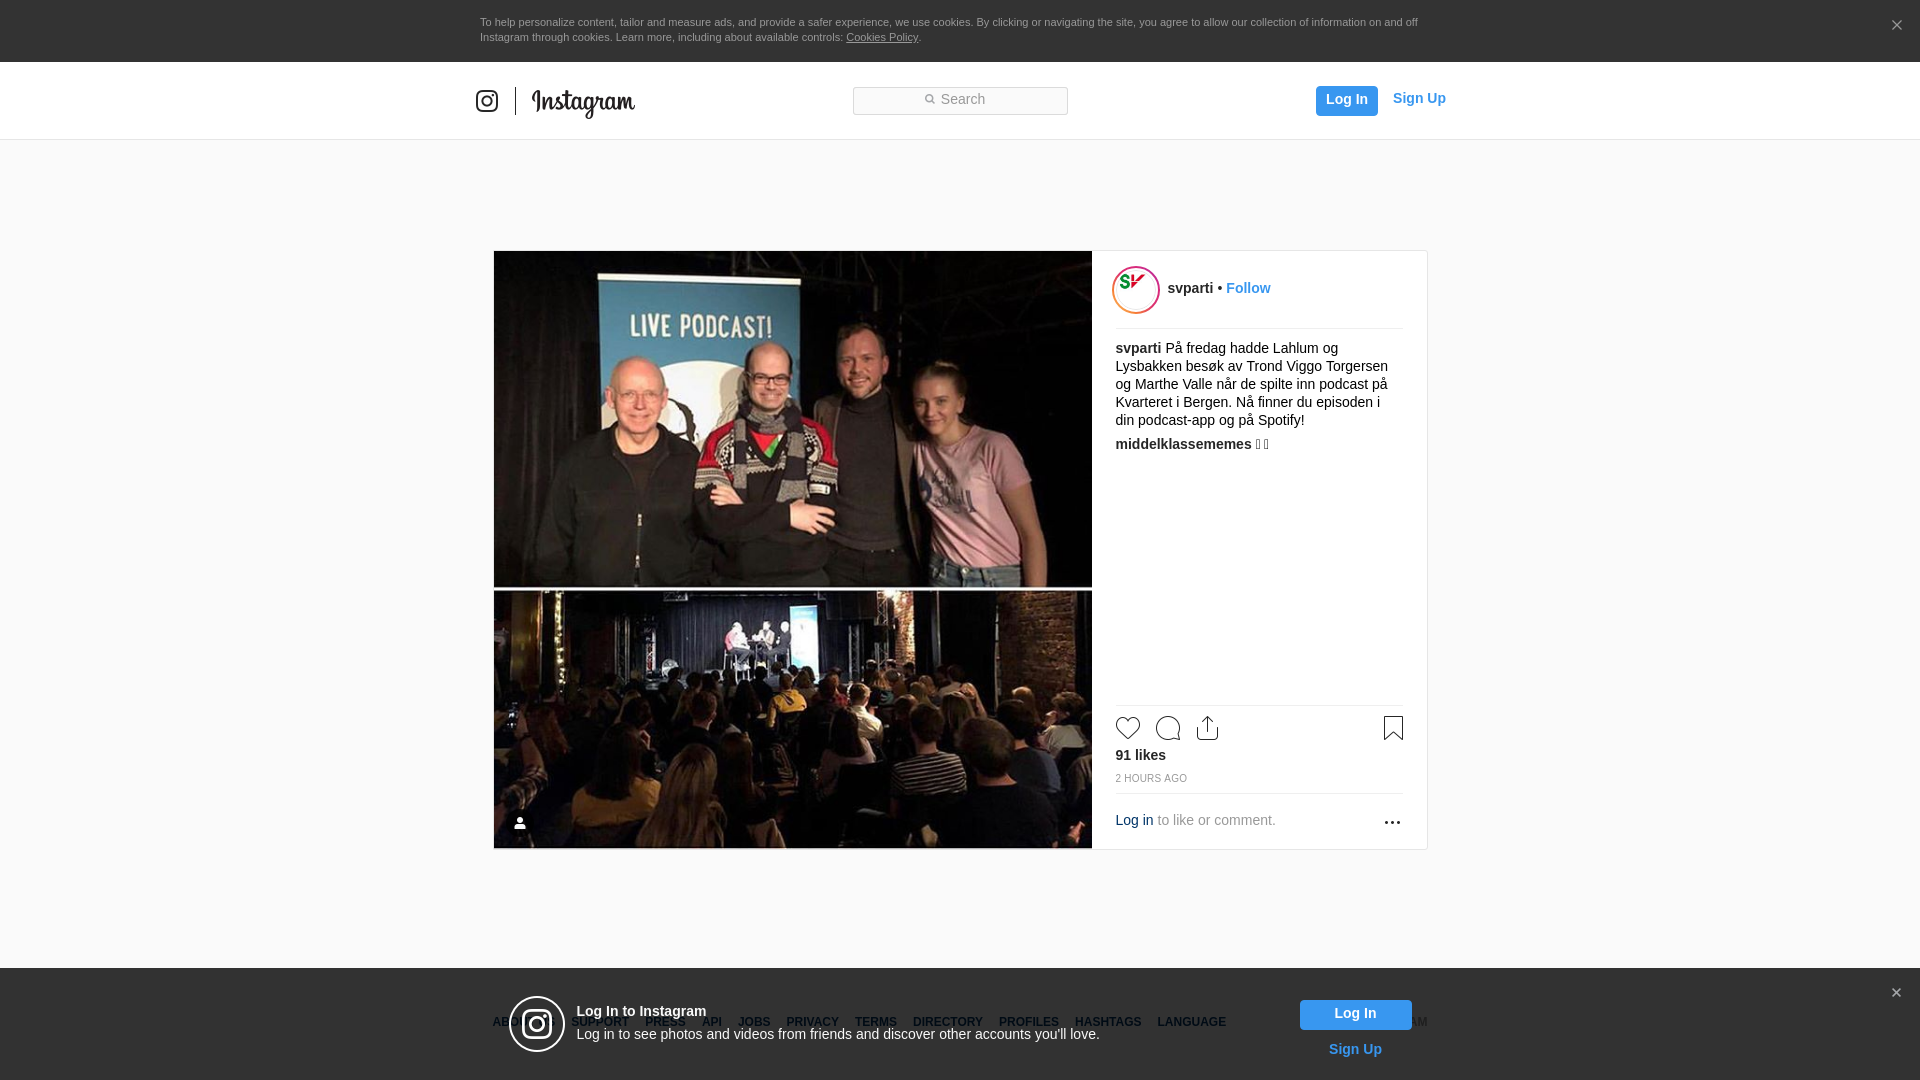Open the PROFILES footer link
Image resolution: width=1920 pixels, height=1080 pixels.
[1029, 1022]
